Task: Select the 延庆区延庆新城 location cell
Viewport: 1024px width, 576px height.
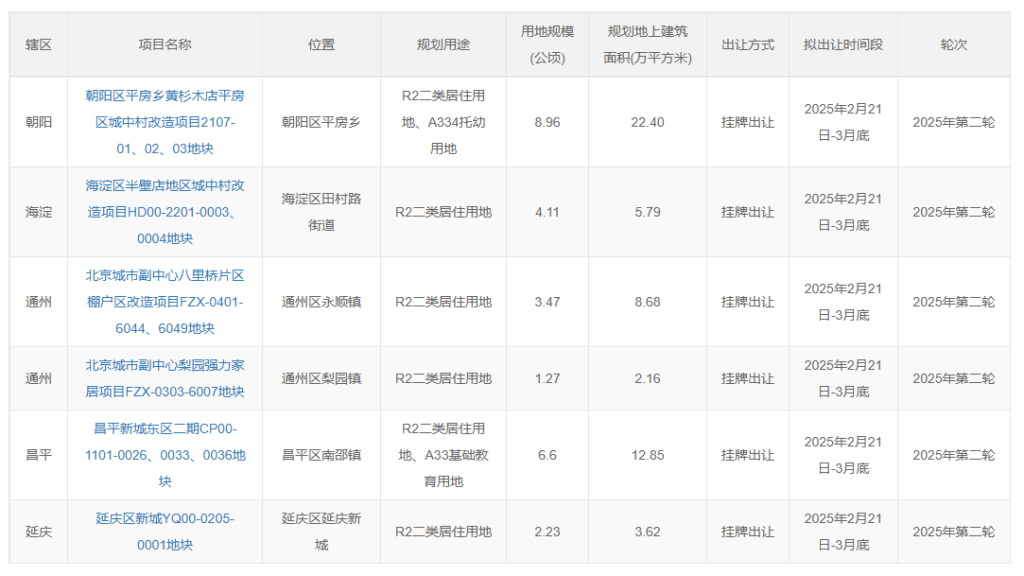Action: click(x=321, y=532)
